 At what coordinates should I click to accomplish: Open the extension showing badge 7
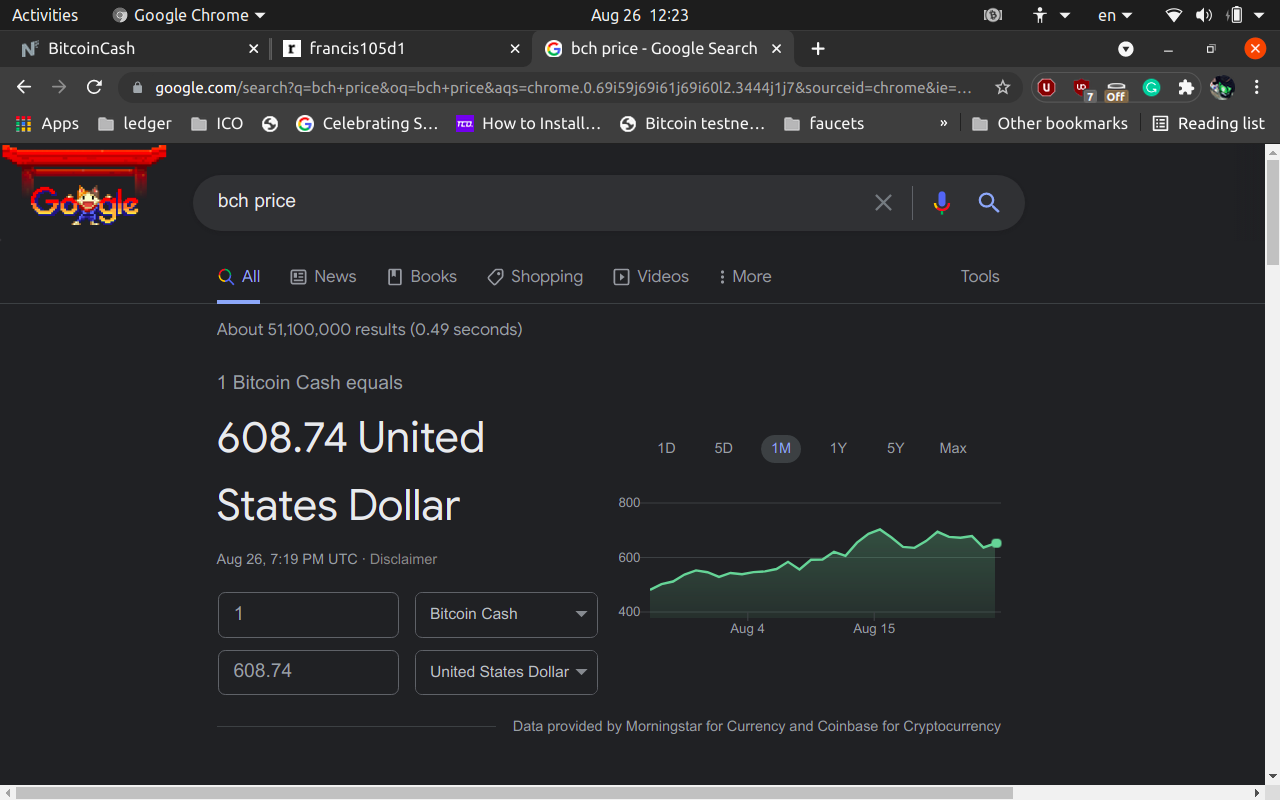point(1083,89)
